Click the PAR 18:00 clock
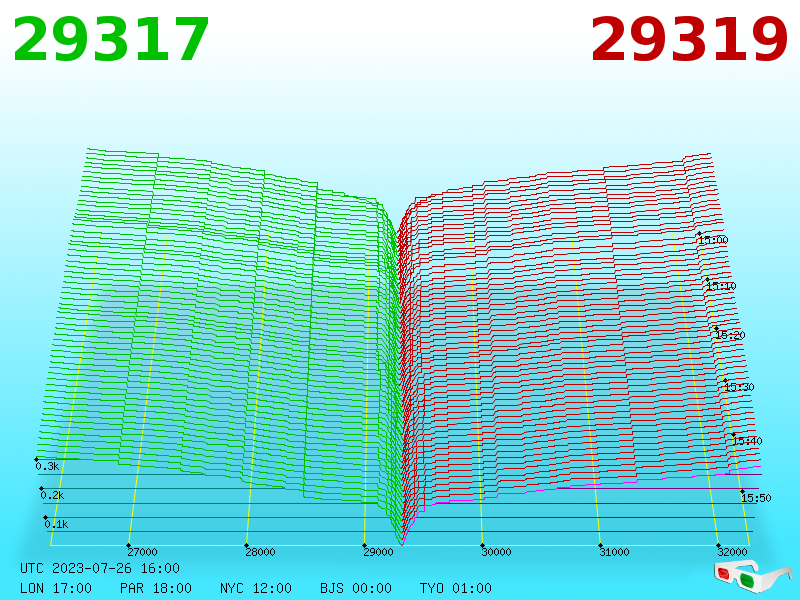The width and height of the screenshot is (800, 600). (156, 588)
